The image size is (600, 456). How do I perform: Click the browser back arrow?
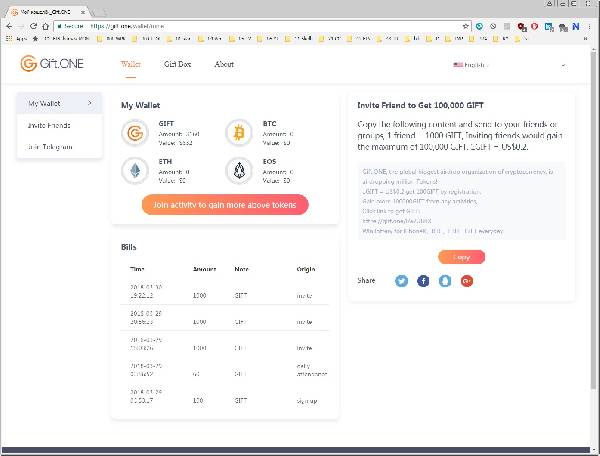pyautogui.click(x=9, y=26)
